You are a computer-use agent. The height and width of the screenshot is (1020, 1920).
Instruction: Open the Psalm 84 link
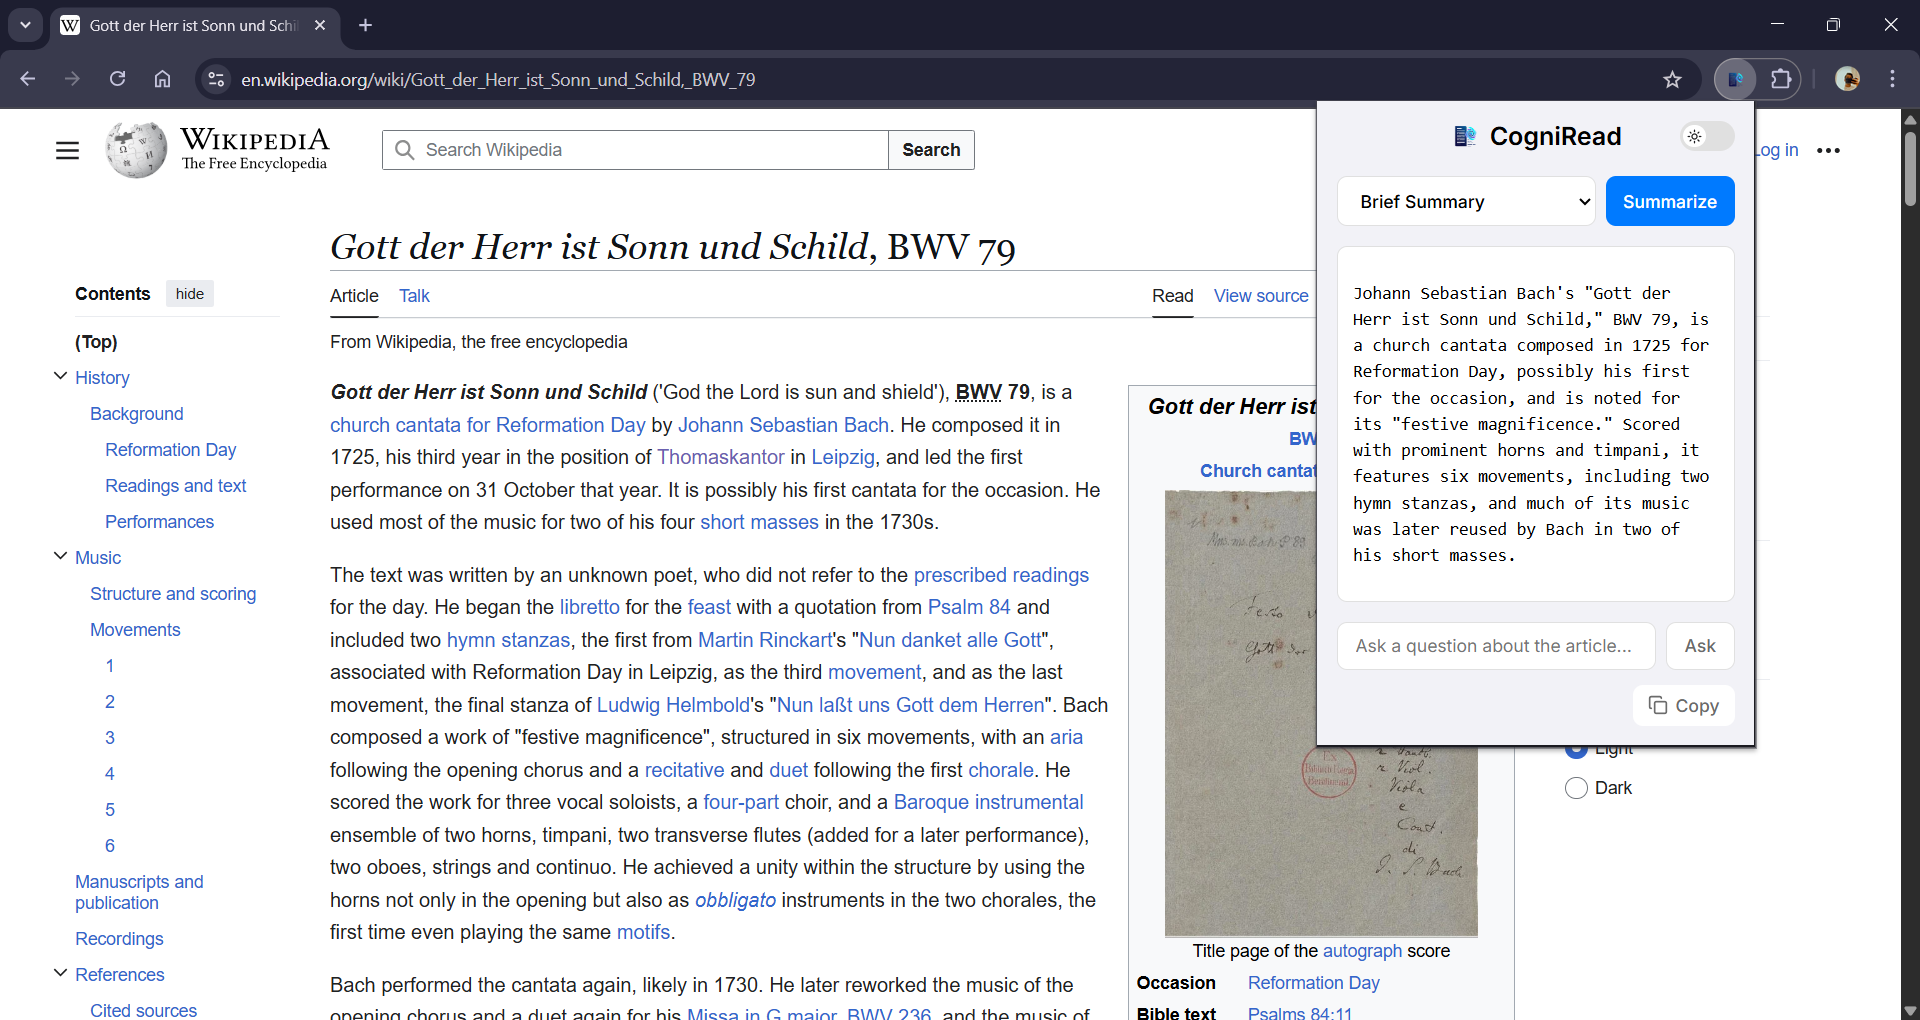(x=969, y=607)
